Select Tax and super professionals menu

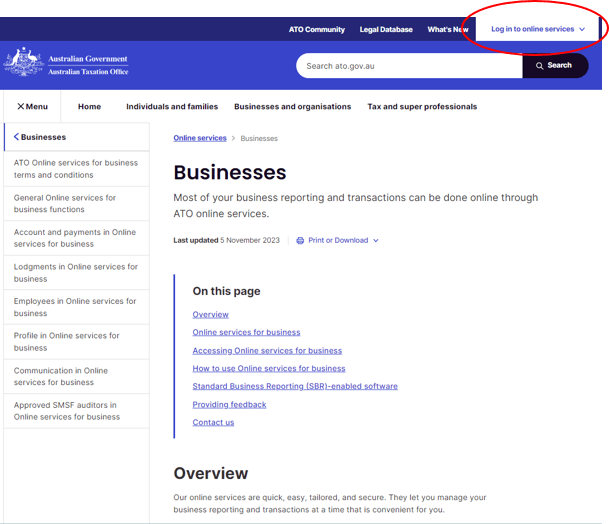coord(422,107)
